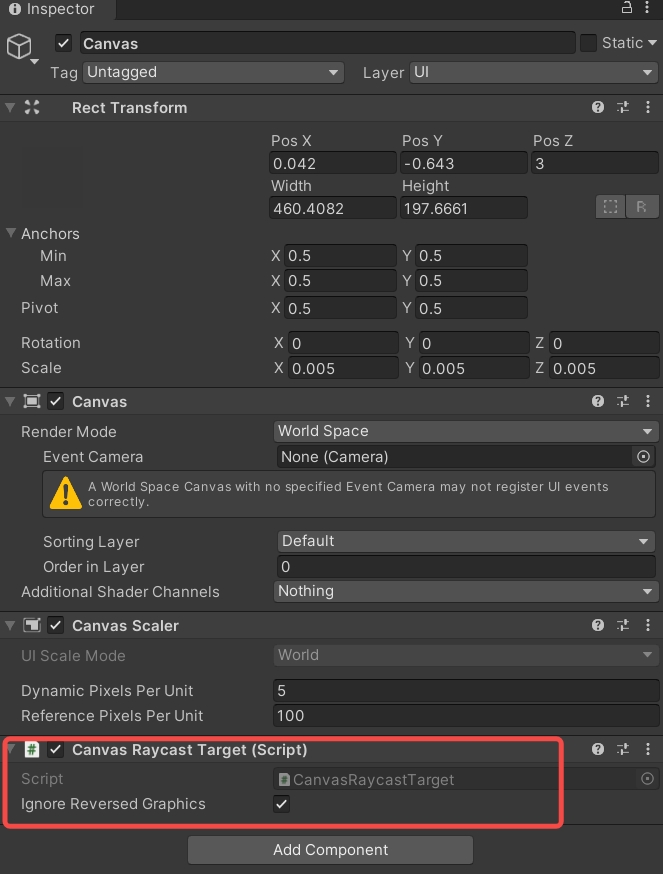The image size is (663, 874).
Task: Disable the Canvas GameObject active checkbox
Action: click(64, 43)
